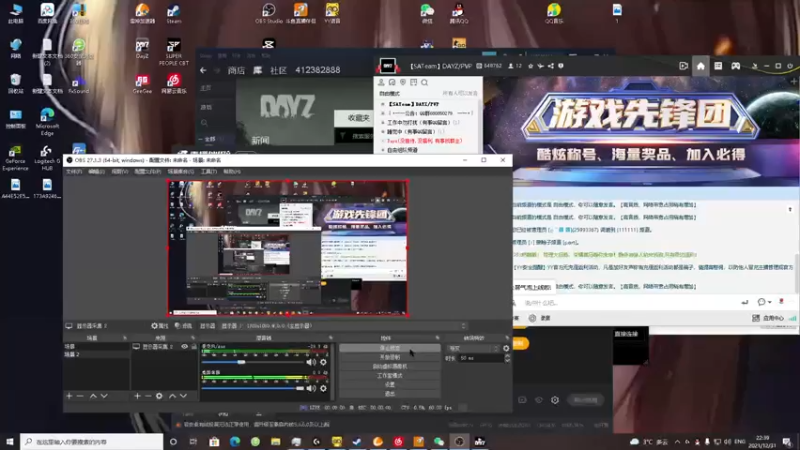The width and height of the screenshot is (800, 450).
Task: Click 停止推流 button in OBS controls
Action: pyautogui.click(x=390, y=348)
